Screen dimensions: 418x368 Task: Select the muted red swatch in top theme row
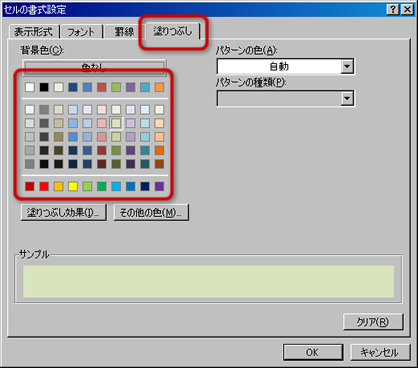102,87
